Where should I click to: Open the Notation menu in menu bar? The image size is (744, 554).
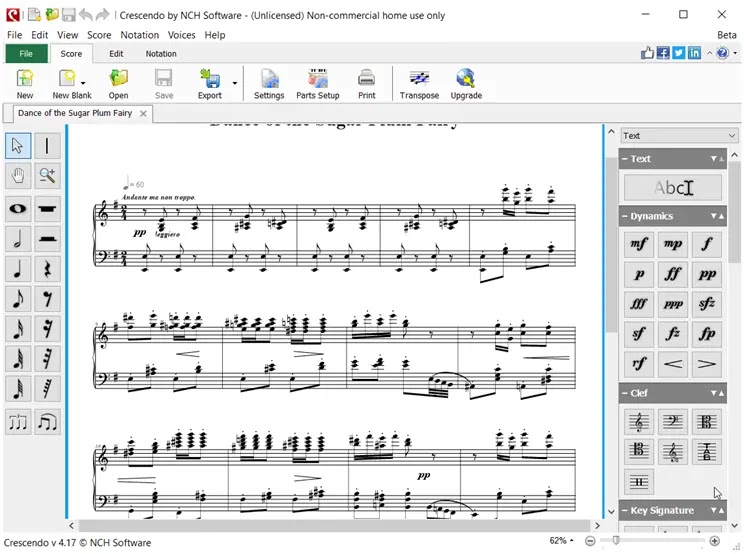140,35
